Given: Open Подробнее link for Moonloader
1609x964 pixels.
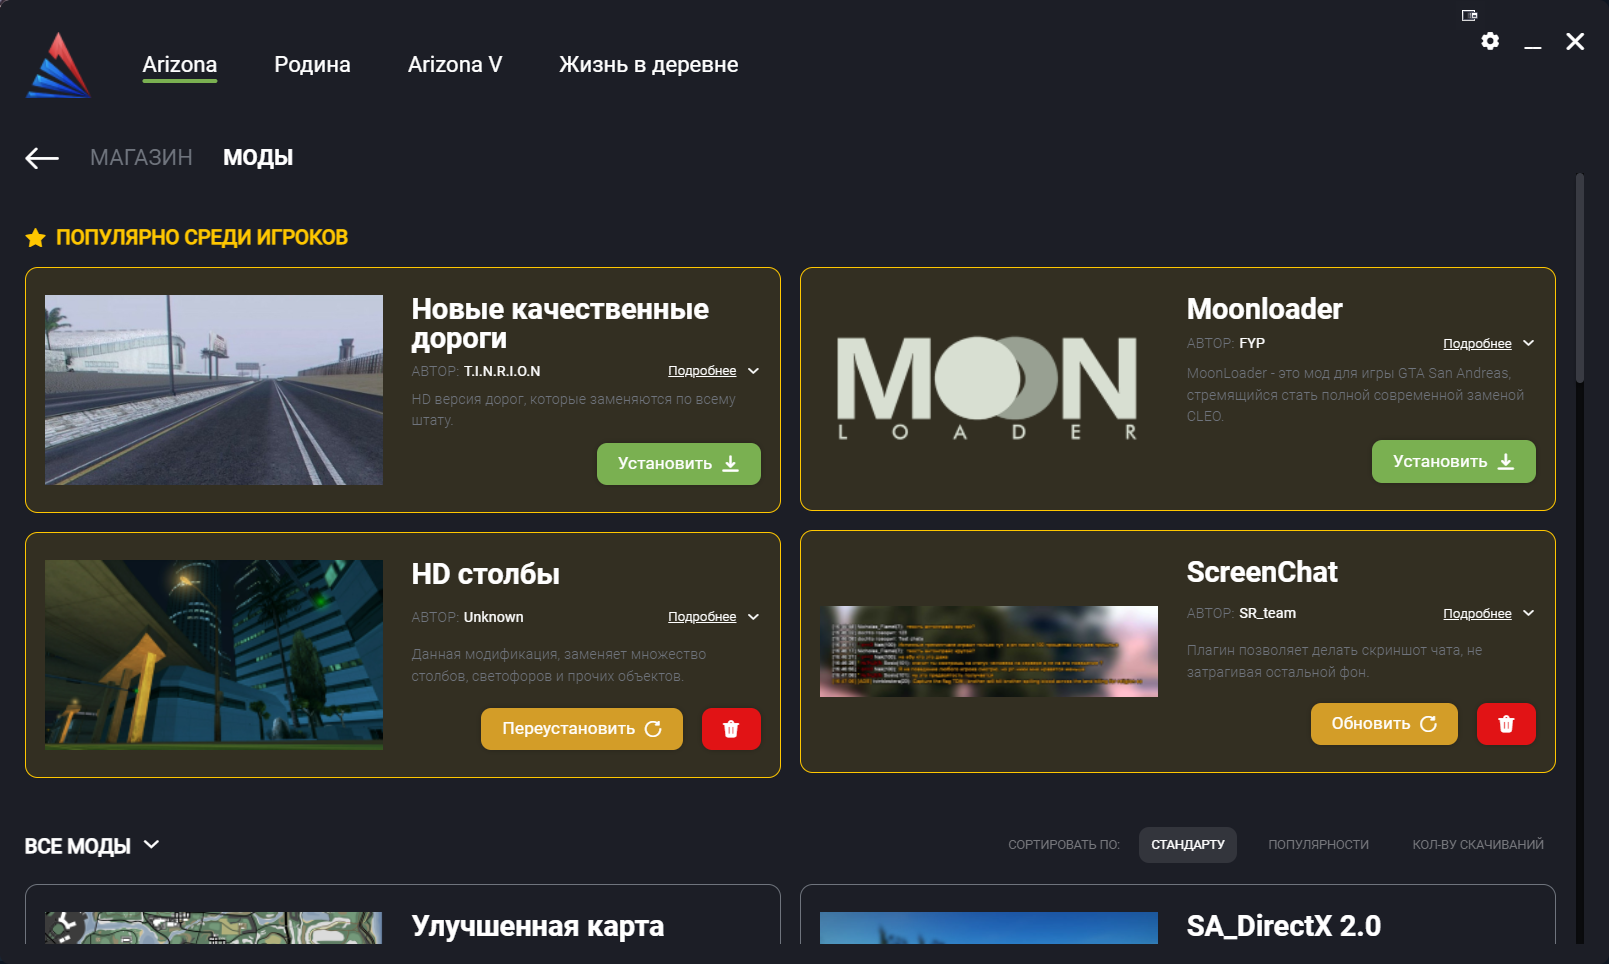Looking at the screenshot, I should (1477, 344).
